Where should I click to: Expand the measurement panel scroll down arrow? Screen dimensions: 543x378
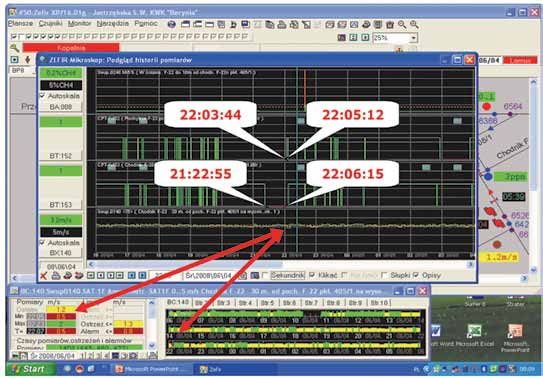pos(151,345)
